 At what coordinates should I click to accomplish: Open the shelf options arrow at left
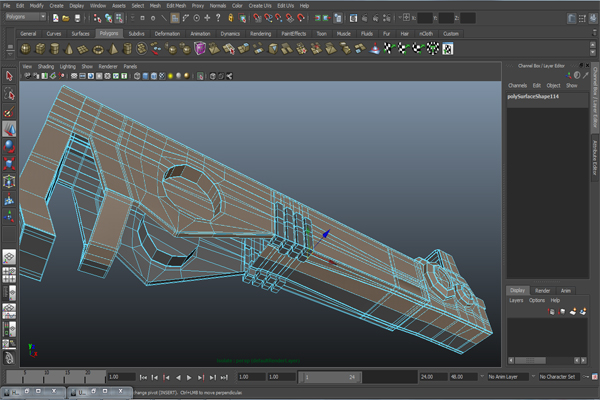coord(10,54)
